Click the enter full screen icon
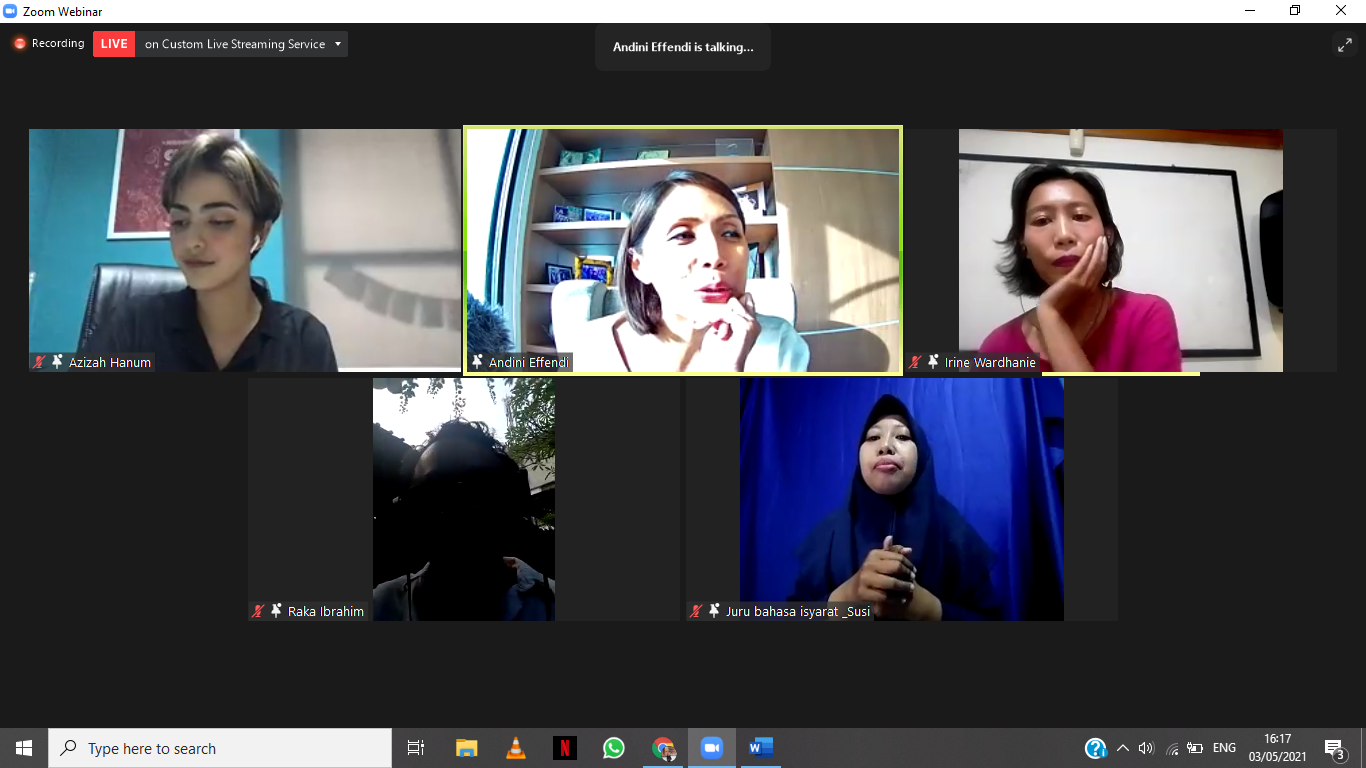This screenshot has width=1366, height=768. (x=1344, y=45)
